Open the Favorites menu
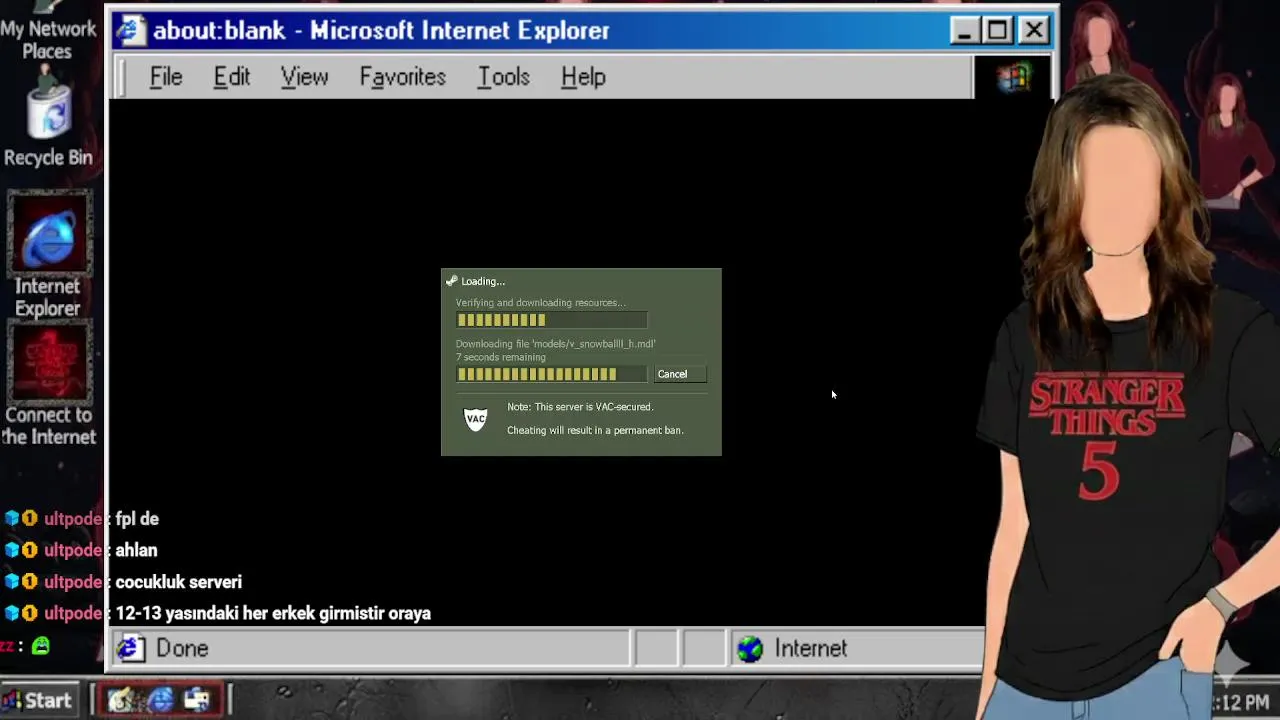Viewport: 1280px width, 720px height. [x=402, y=77]
